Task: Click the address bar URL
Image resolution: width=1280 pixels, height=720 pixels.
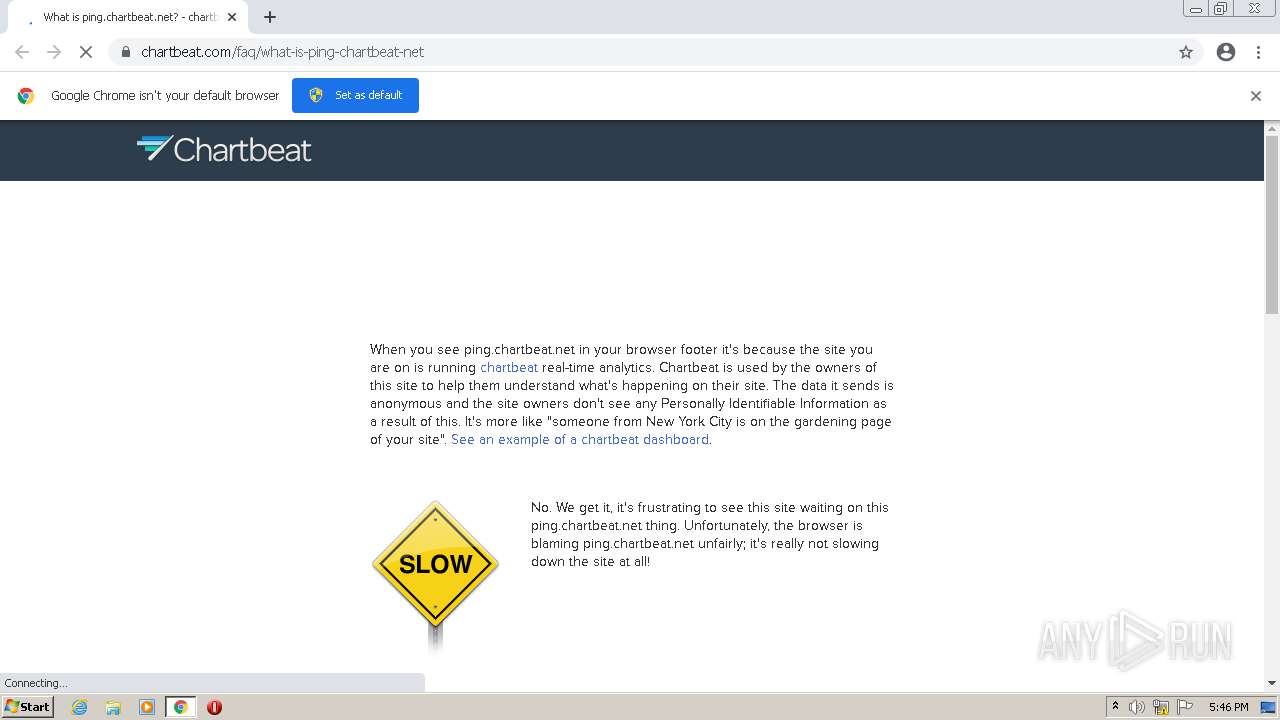Action: pyautogui.click(x=283, y=52)
